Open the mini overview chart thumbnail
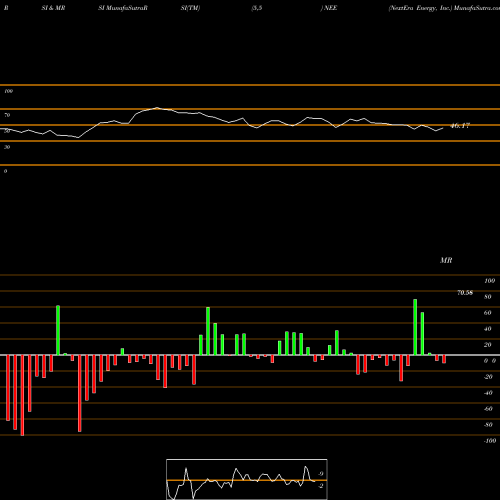The image size is (500, 500). (247, 479)
